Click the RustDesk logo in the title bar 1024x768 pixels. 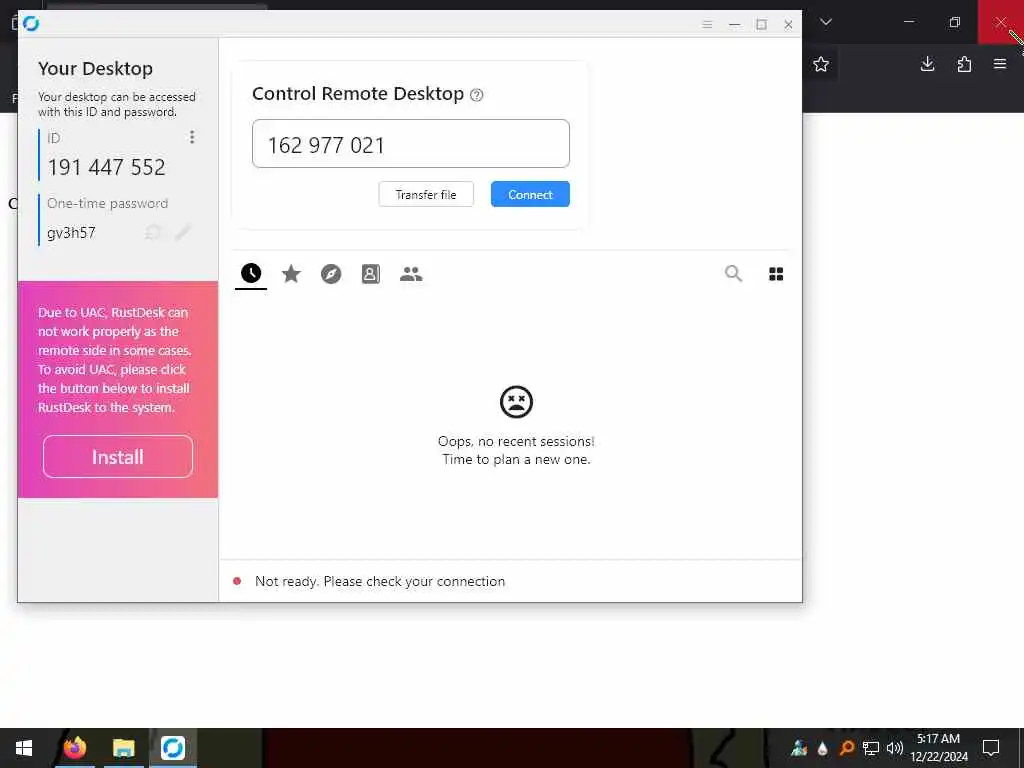point(31,24)
